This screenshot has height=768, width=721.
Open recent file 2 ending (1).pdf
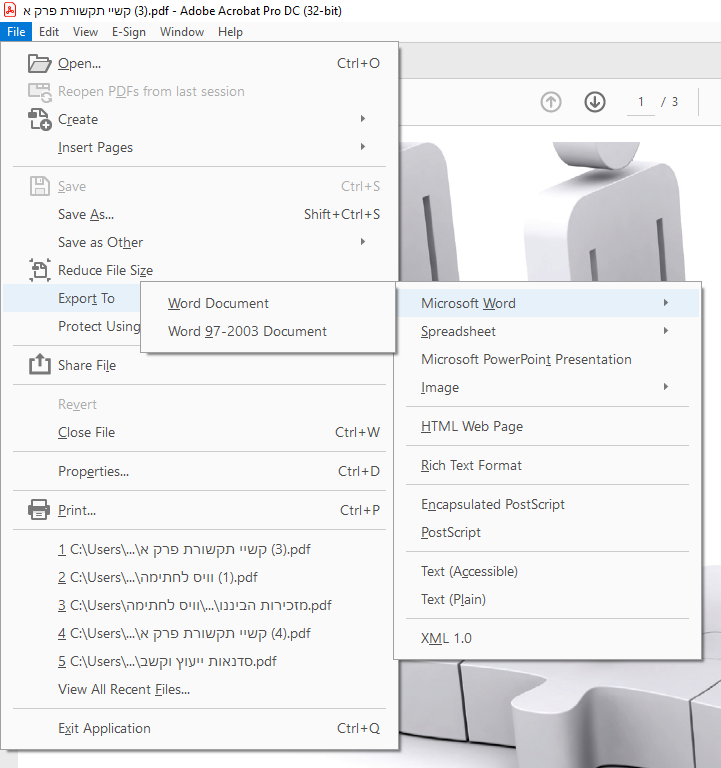[200, 577]
